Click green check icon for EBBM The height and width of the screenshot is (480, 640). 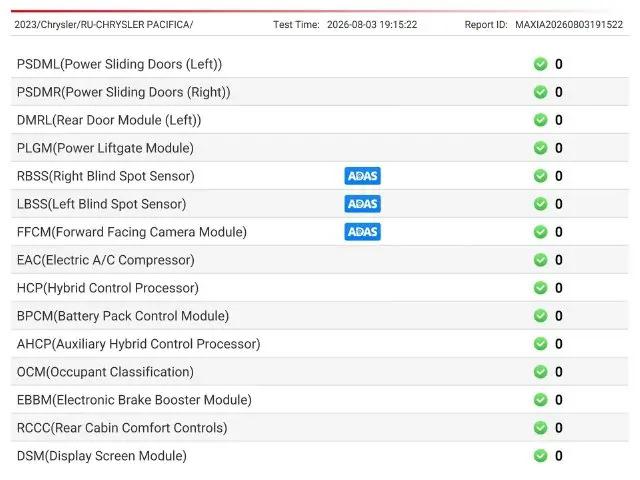[x=540, y=400]
